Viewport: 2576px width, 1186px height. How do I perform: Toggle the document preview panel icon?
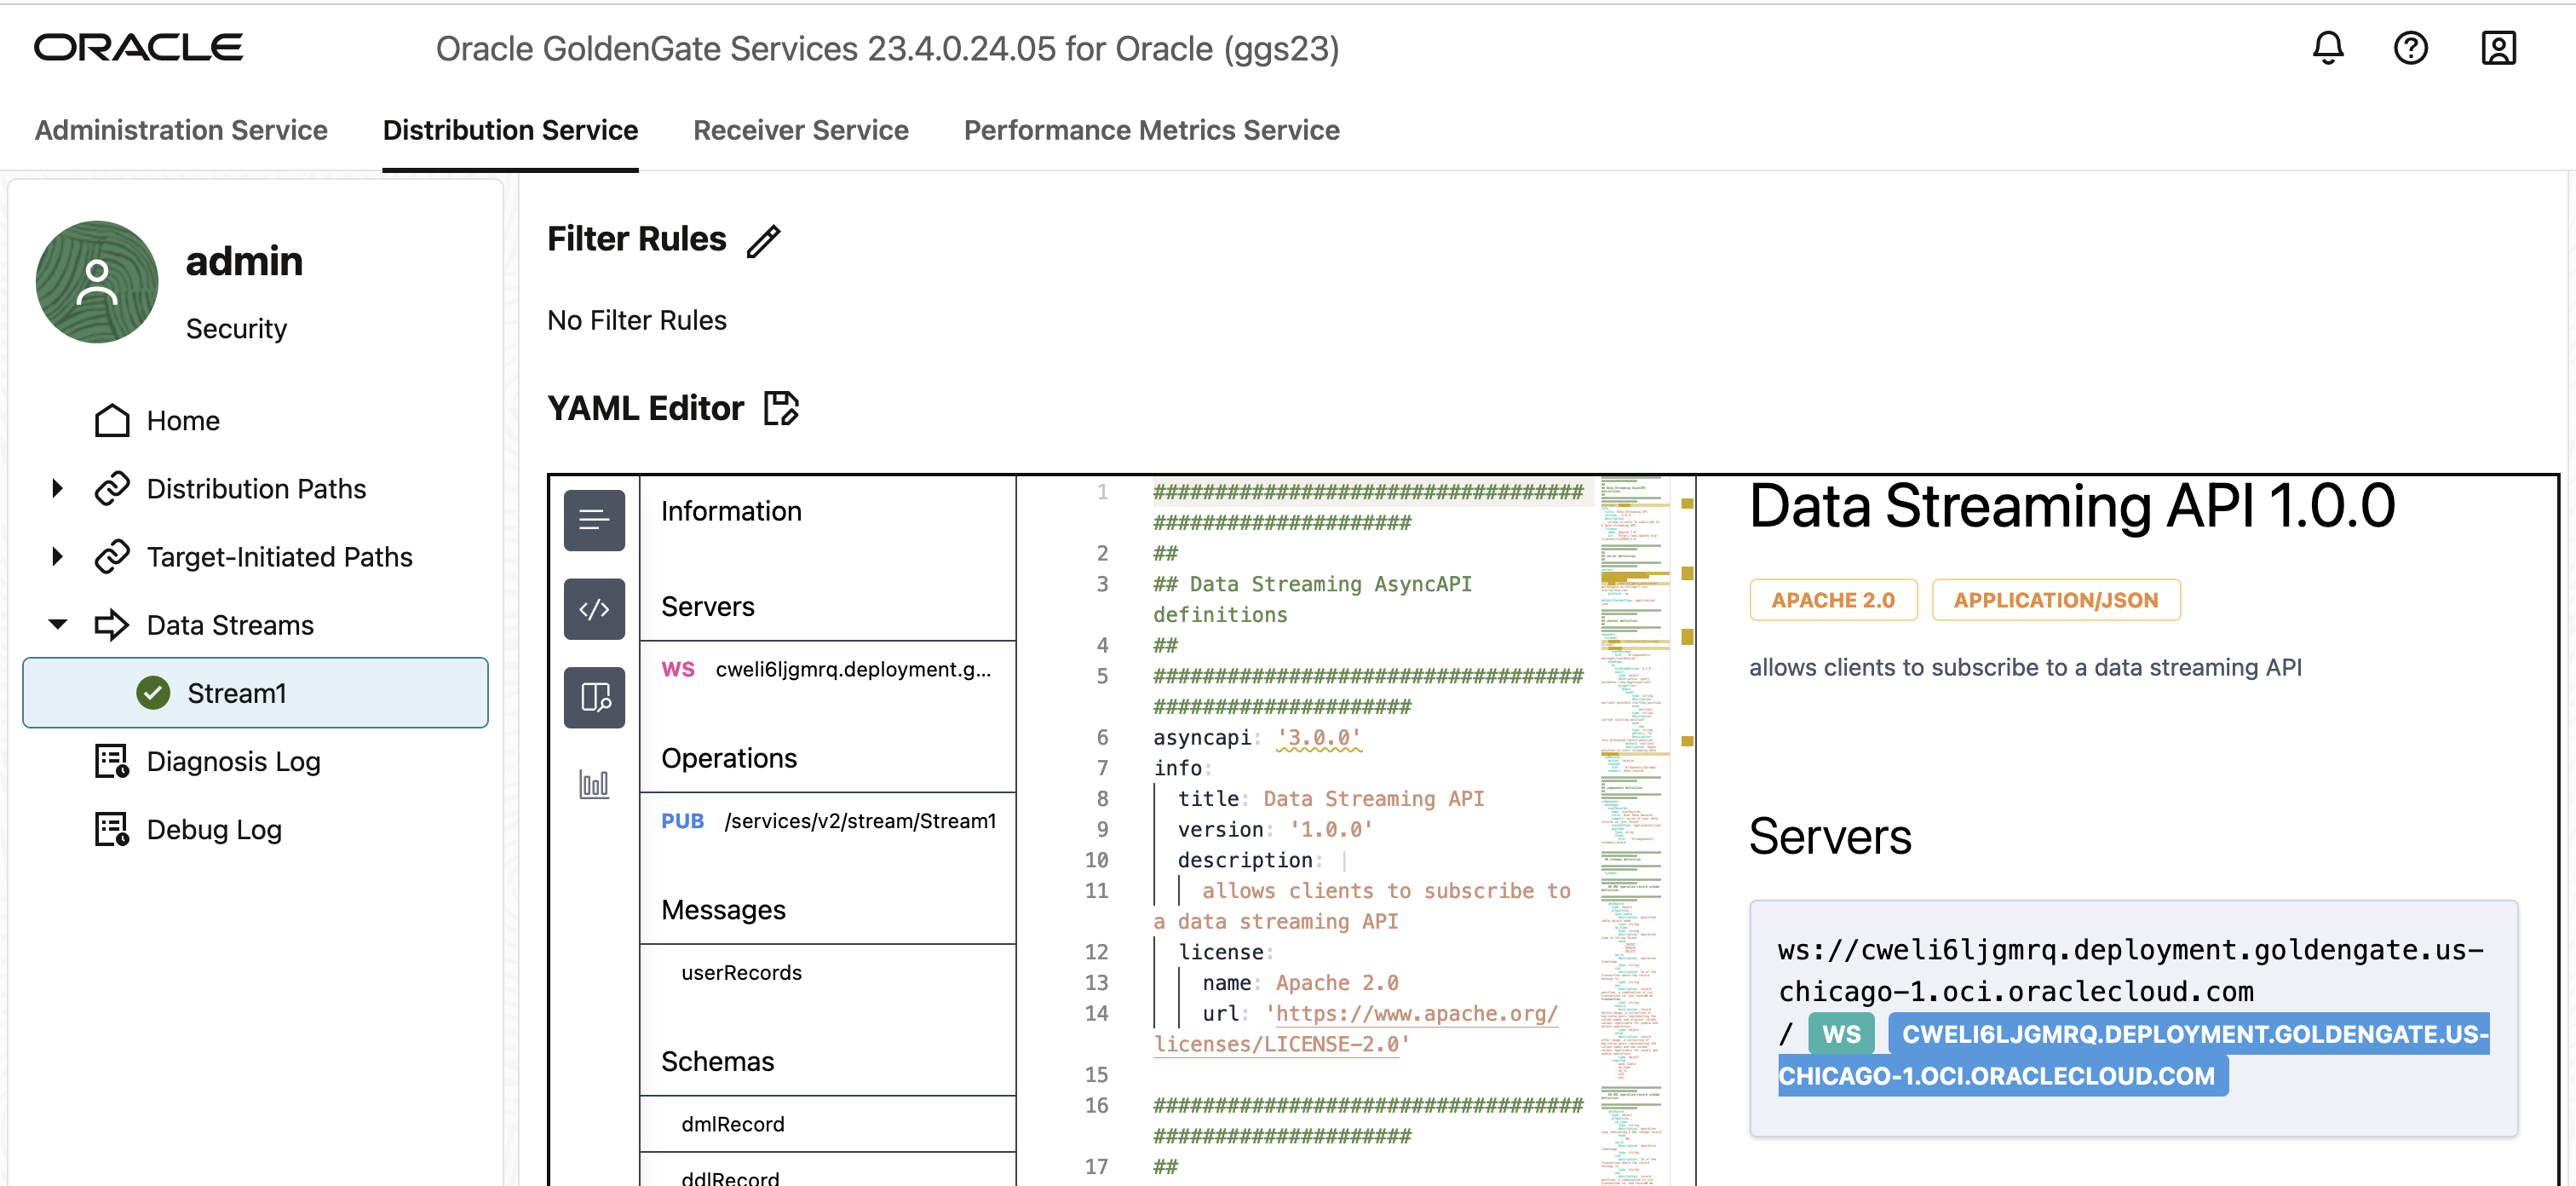coord(594,697)
